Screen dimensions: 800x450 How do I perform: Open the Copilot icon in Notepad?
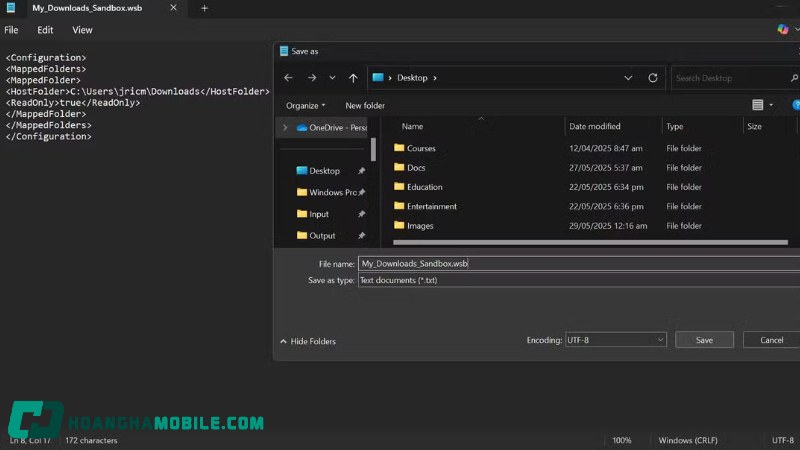pos(783,30)
